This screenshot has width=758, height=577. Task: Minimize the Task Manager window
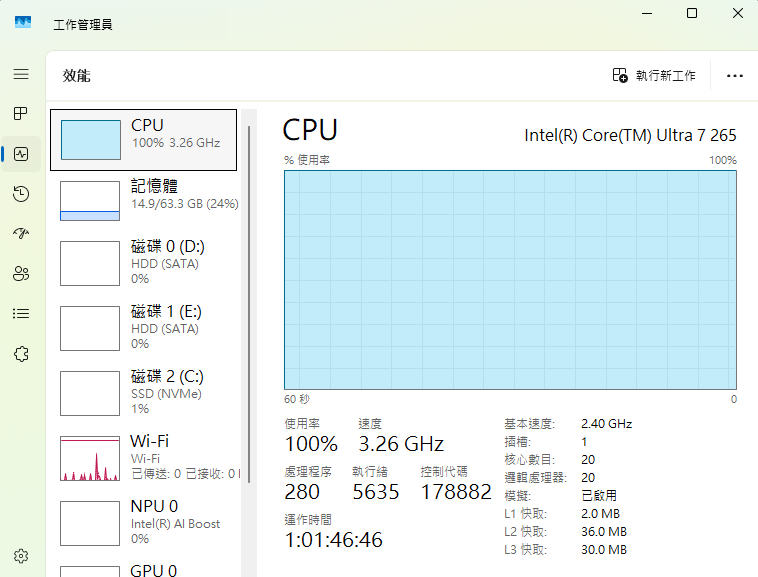[647, 13]
